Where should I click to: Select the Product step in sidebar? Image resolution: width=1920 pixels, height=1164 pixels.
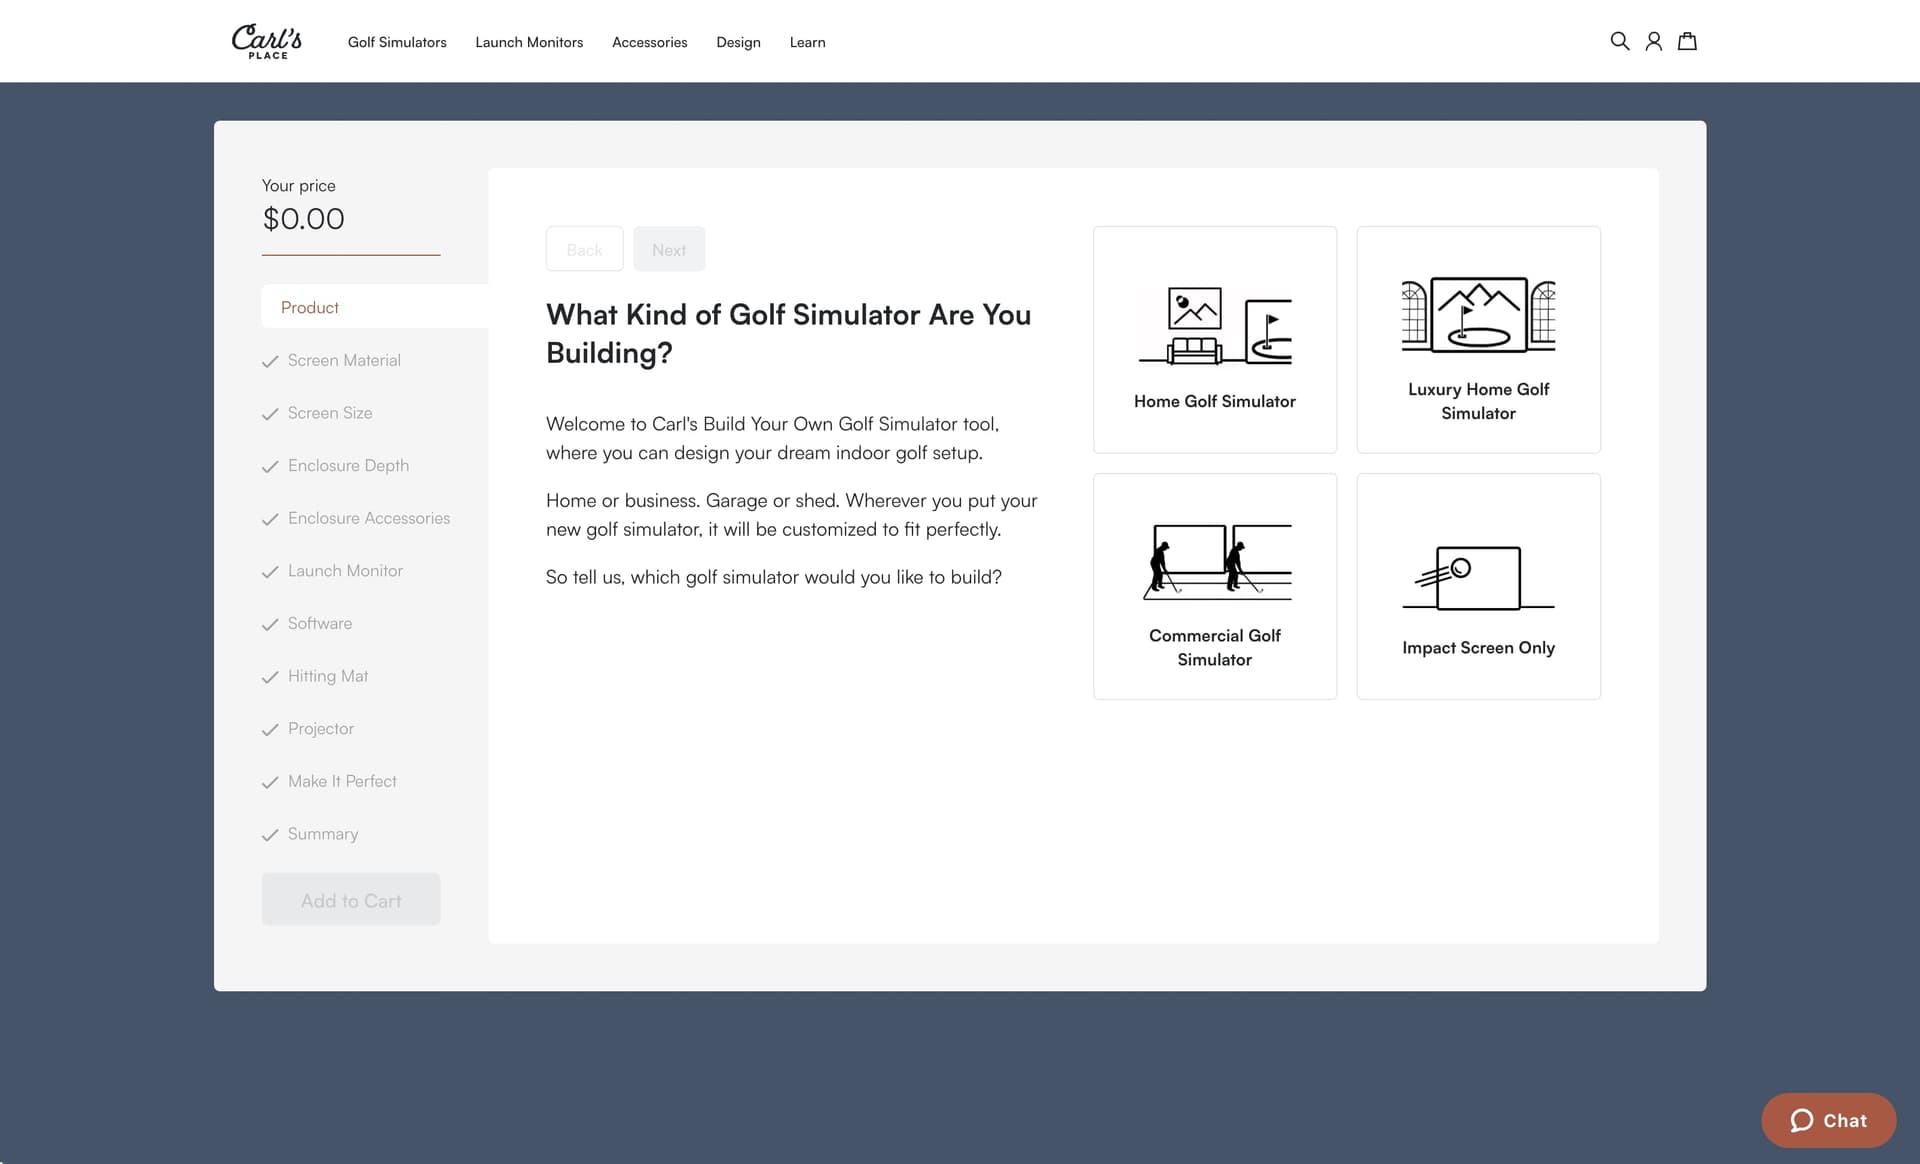[x=310, y=307]
